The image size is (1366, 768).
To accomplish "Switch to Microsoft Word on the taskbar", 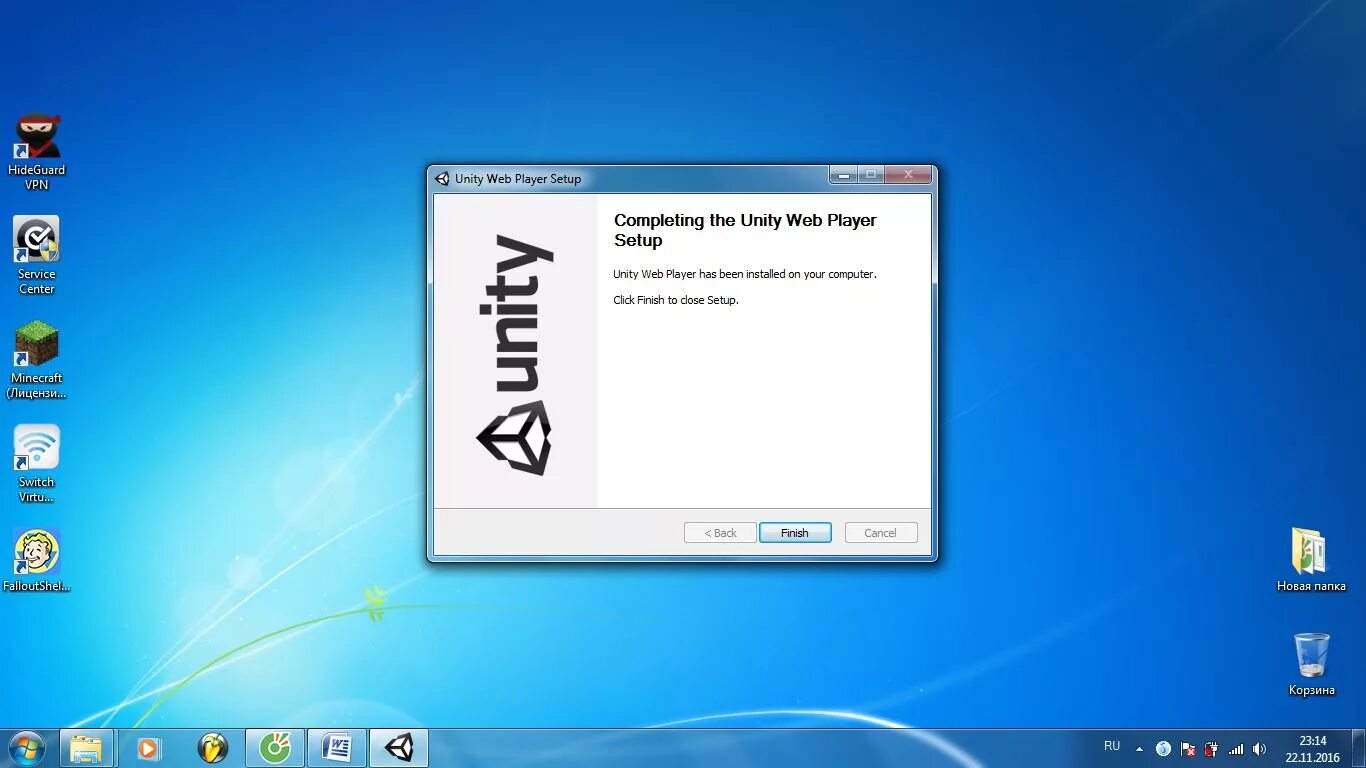I will coord(337,748).
